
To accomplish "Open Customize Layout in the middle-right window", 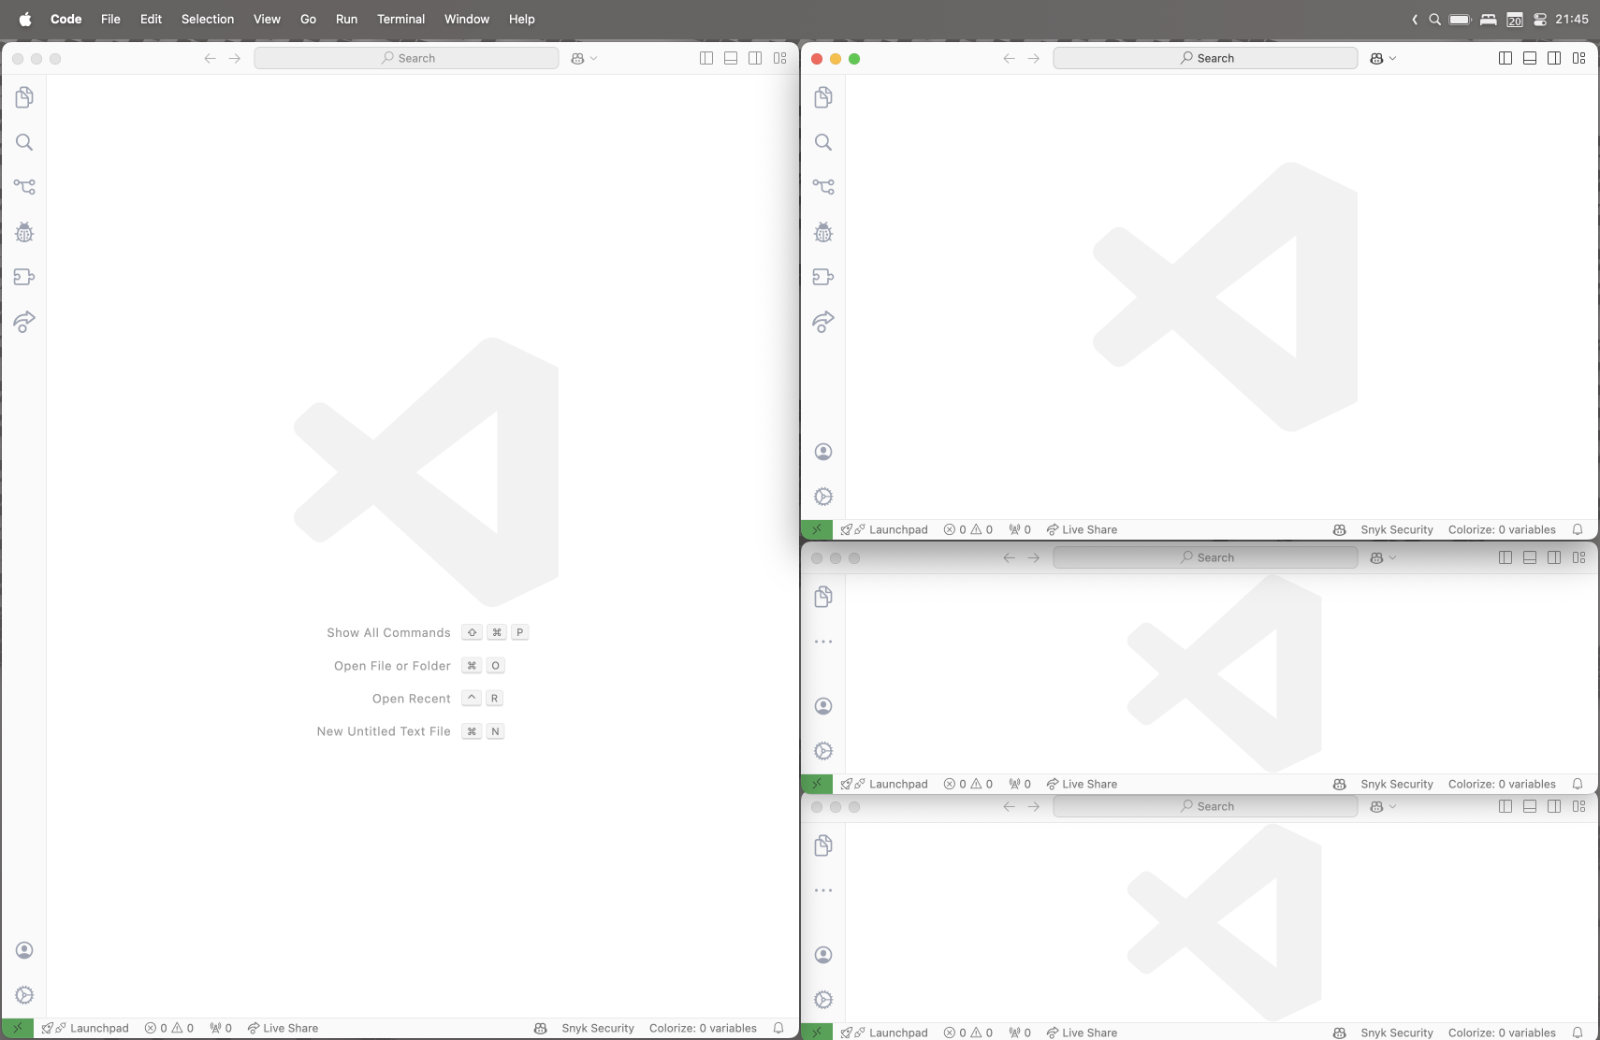I will [x=1579, y=558].
